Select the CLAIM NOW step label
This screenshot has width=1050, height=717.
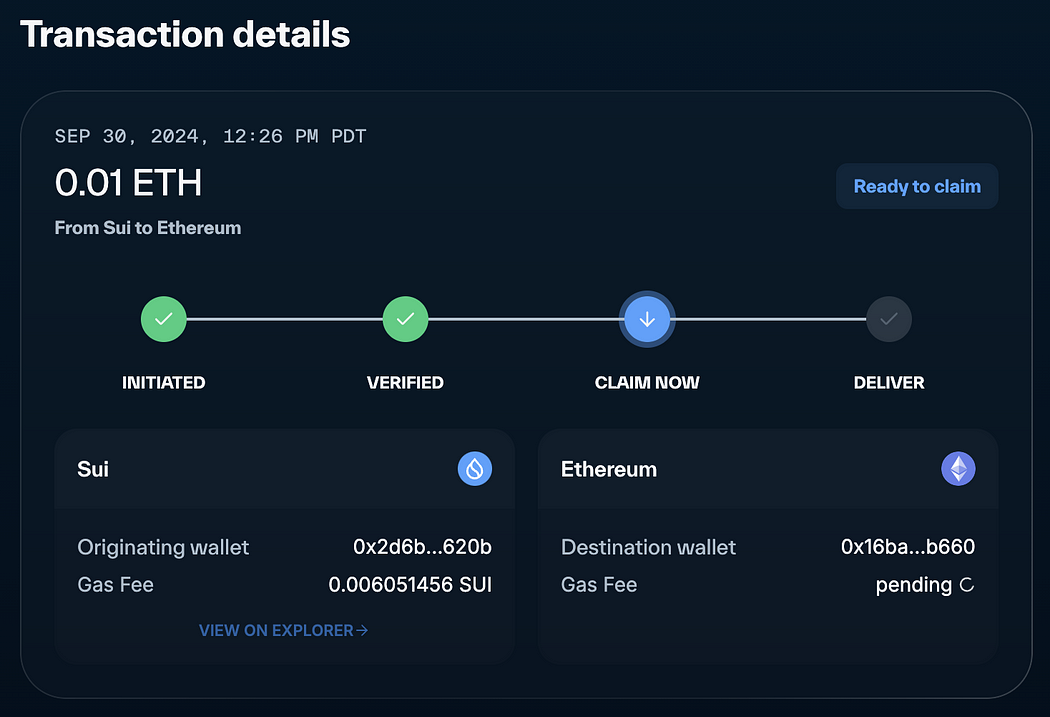point(647,383)
